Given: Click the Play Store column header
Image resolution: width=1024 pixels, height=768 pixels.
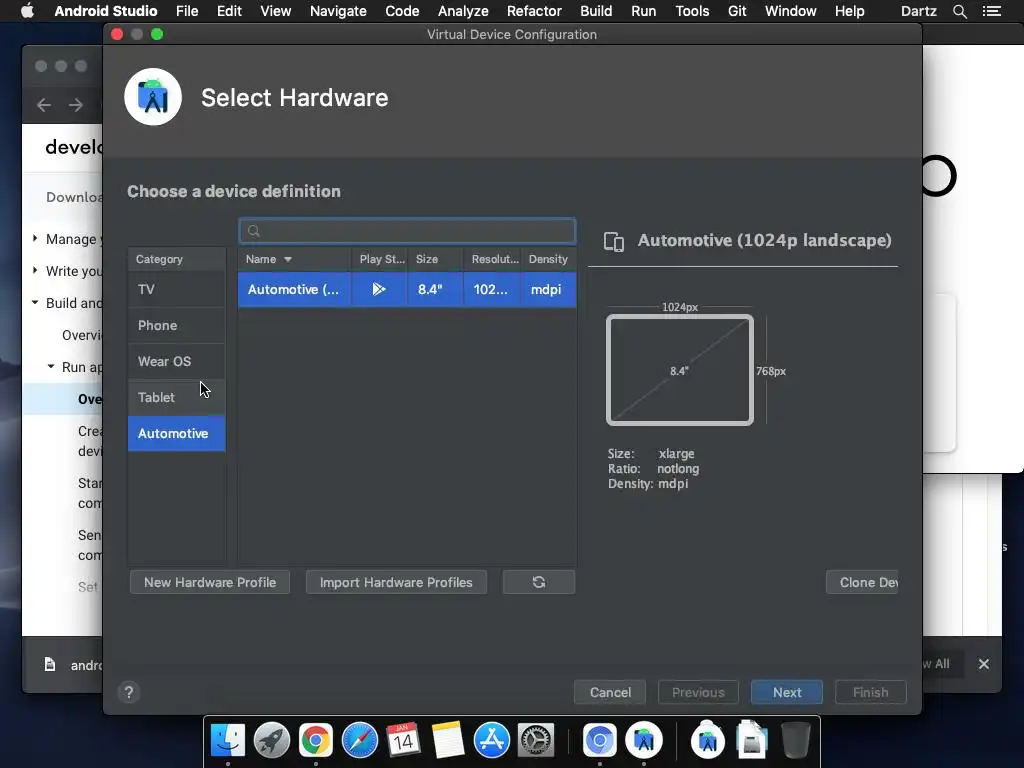Looking at the screenshot, I should pos(380,259).
